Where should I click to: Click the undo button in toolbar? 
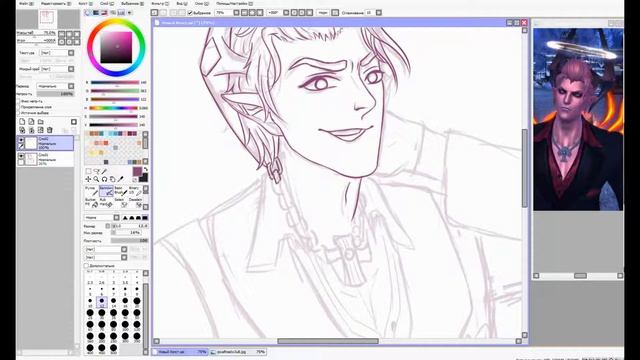(155, 13)
